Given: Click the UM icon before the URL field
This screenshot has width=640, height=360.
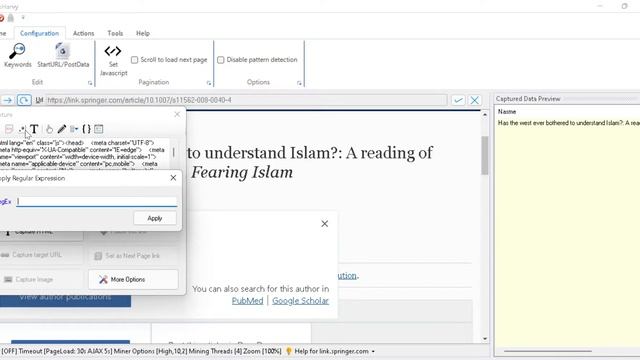Looking at the screenshot, I should [x=39, y=100].
